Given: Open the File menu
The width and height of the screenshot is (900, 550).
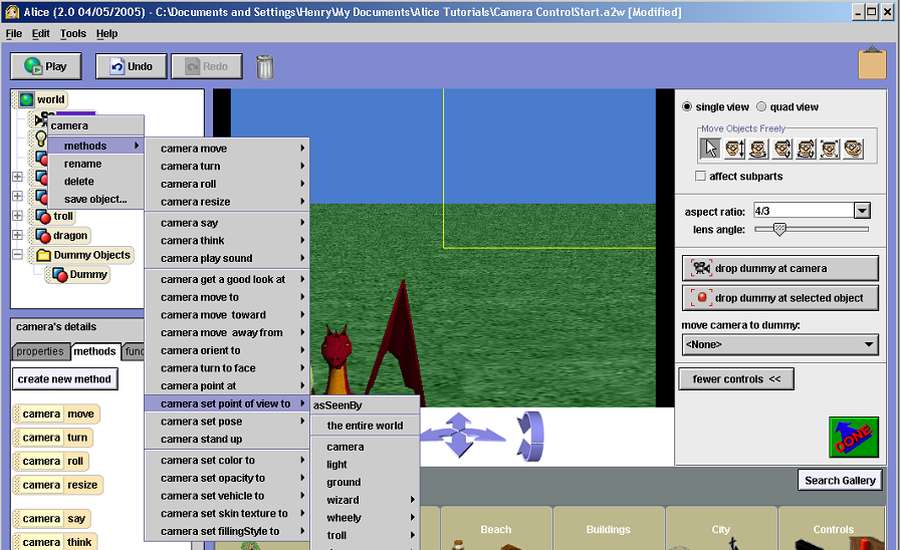Looking at the screenshot, I should click(x=14, y=33).
